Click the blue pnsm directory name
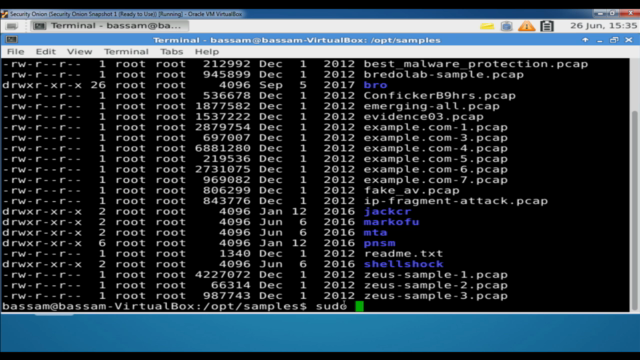The image size is (640, 360). pyautogui.click(x=380, y=244)
